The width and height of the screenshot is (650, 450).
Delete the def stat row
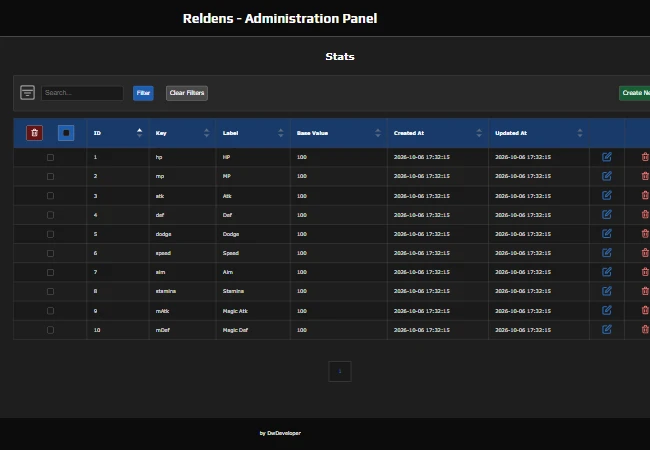pos(645,214)
